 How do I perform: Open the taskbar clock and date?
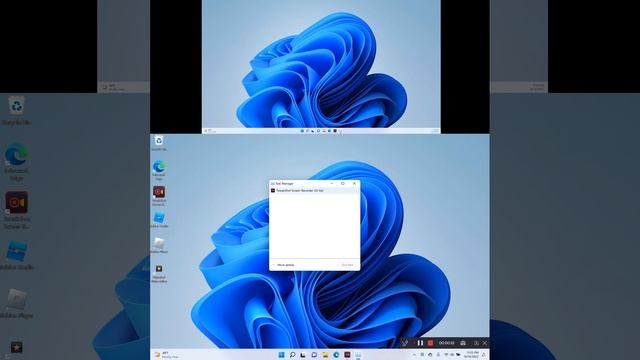tap(471, 354)
